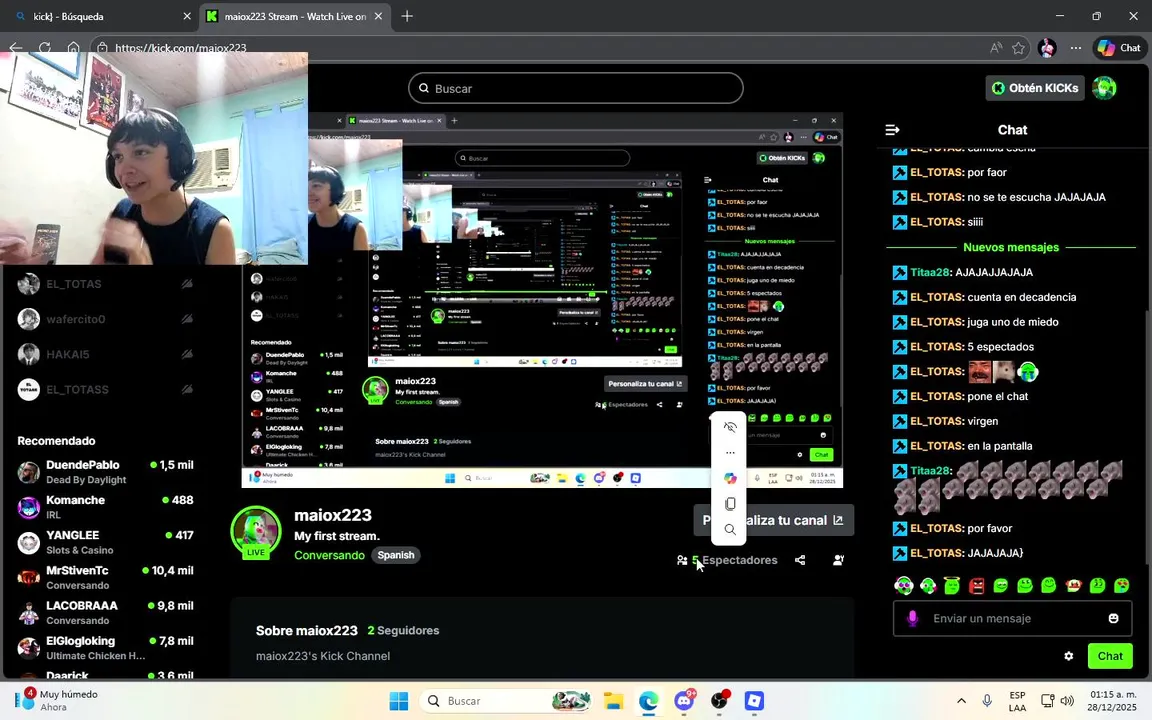
Task: Go to browser home page
Action: click(73, 48)
